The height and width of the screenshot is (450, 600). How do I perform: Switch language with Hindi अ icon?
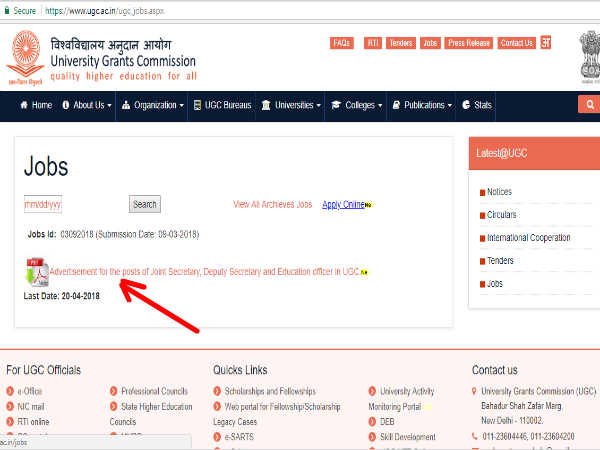click(546, 42)
